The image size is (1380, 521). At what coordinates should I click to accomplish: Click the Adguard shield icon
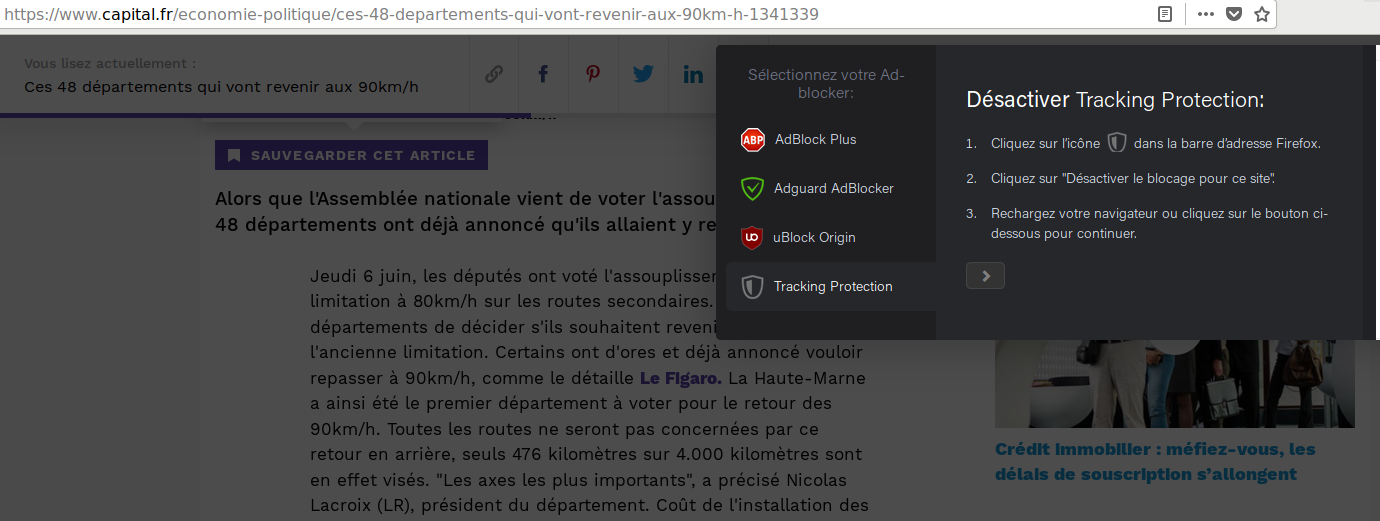[752, 189]
